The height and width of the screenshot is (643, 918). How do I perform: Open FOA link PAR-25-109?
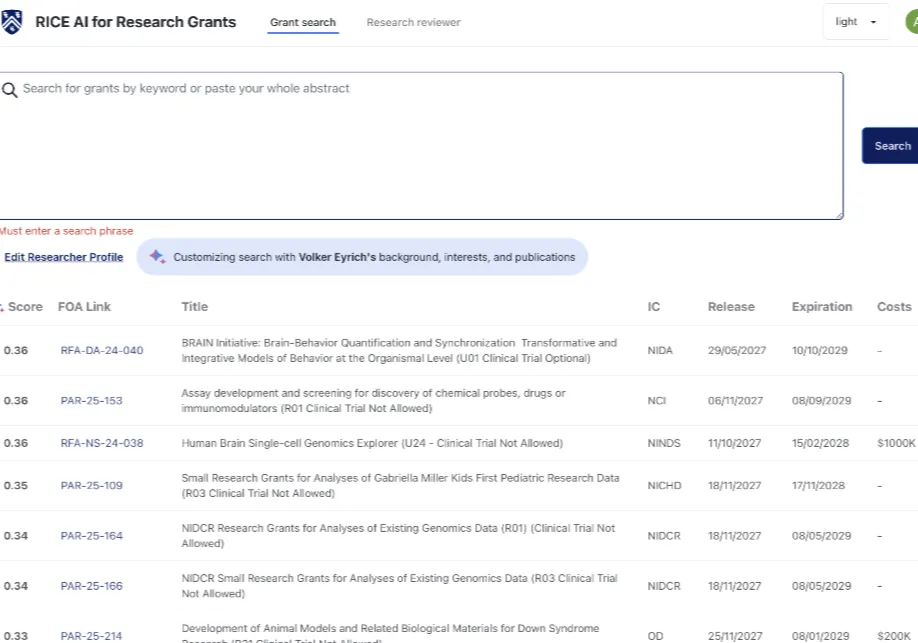91,485
